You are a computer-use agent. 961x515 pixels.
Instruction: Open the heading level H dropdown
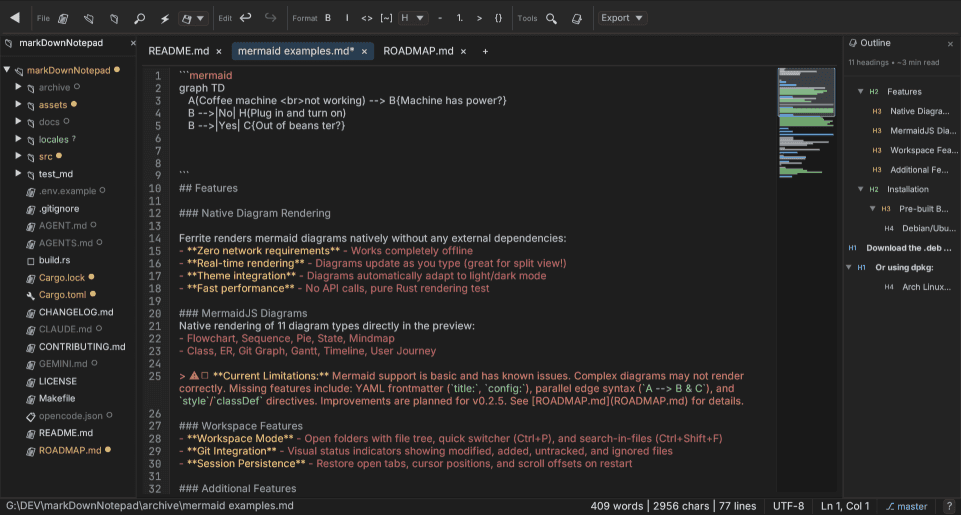click(411, 18)
